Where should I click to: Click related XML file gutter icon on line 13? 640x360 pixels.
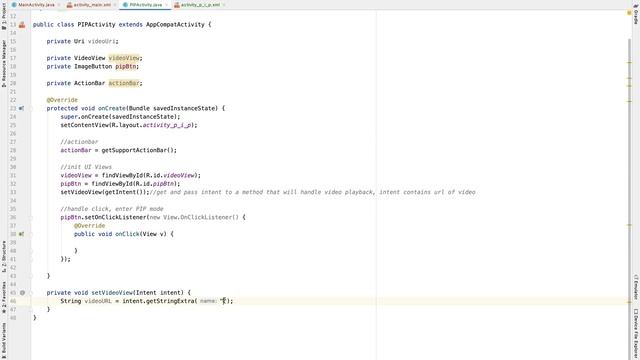tap(22, 25)
